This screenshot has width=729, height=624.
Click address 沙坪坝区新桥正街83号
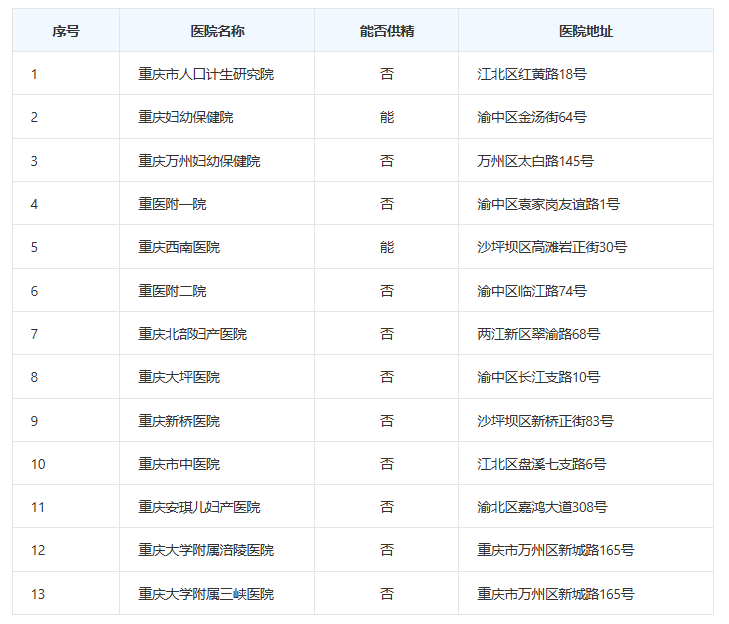click(545, 421)
